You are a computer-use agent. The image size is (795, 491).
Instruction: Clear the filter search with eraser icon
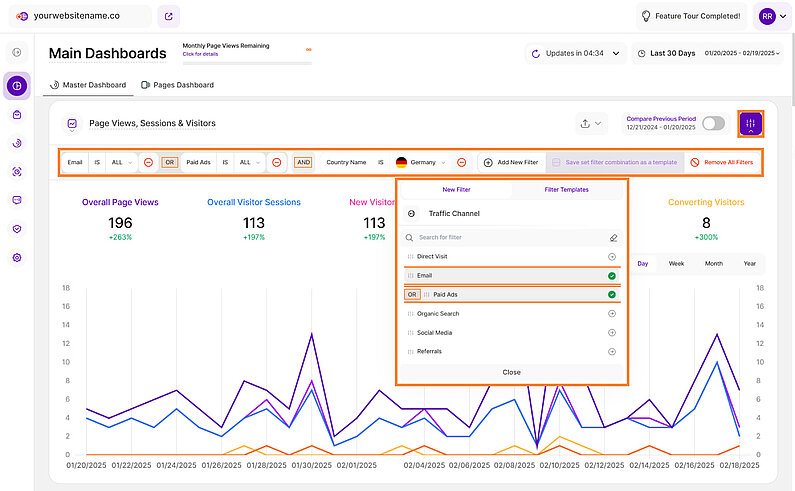613,238
